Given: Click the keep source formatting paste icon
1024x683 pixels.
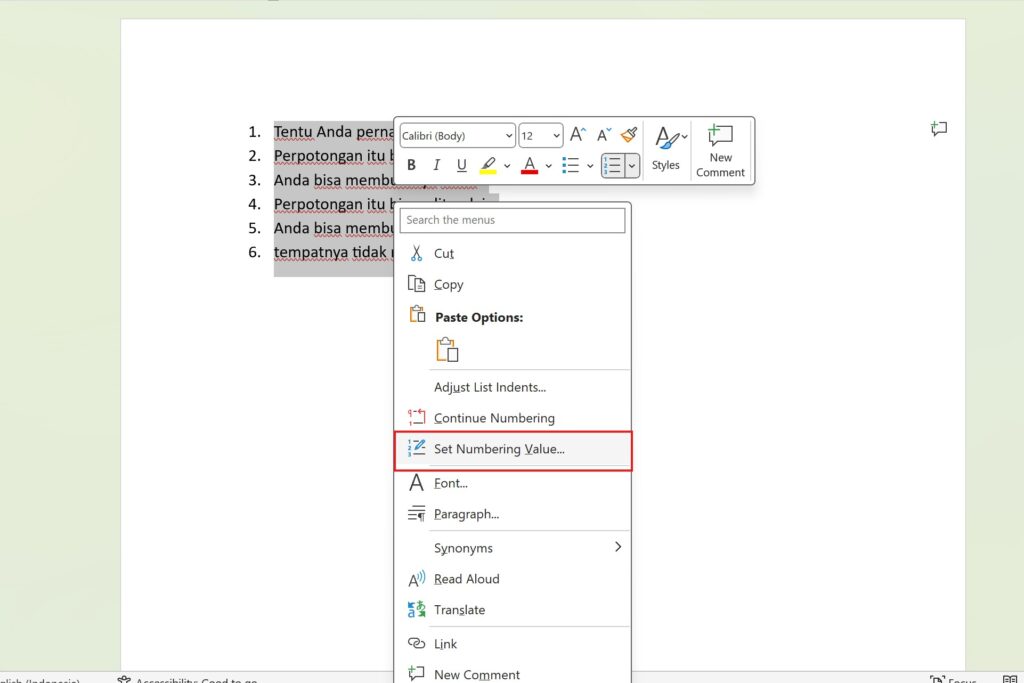Looking at the screenshot, I should pyautogui.click(x=447, y=350).
